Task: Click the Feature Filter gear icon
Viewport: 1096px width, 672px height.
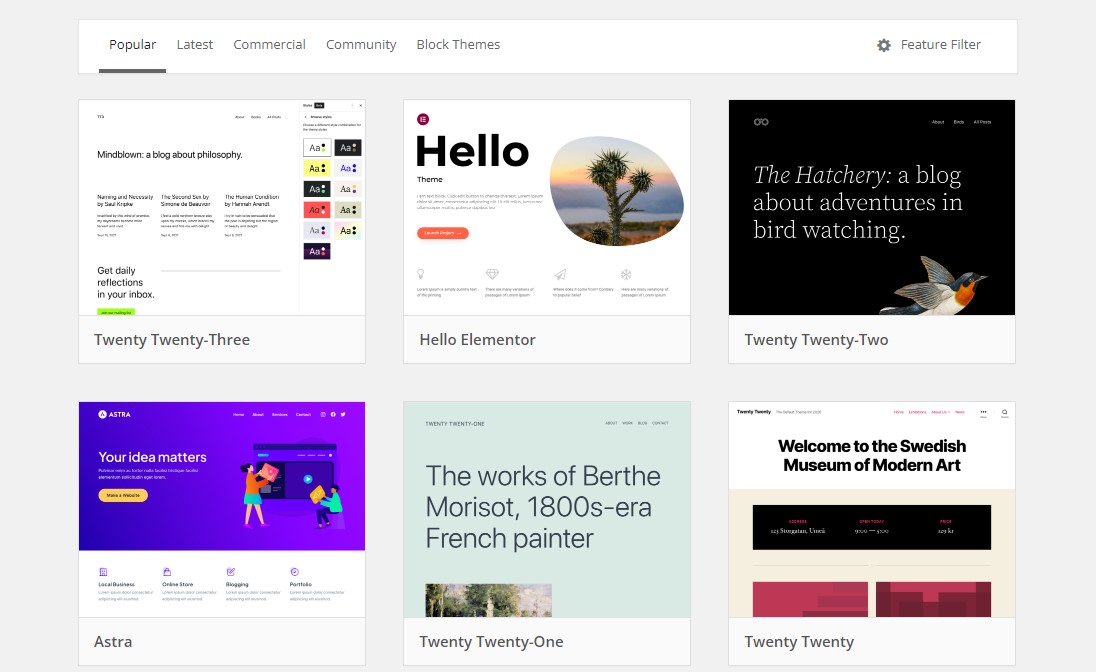Action: coord(884,45)
